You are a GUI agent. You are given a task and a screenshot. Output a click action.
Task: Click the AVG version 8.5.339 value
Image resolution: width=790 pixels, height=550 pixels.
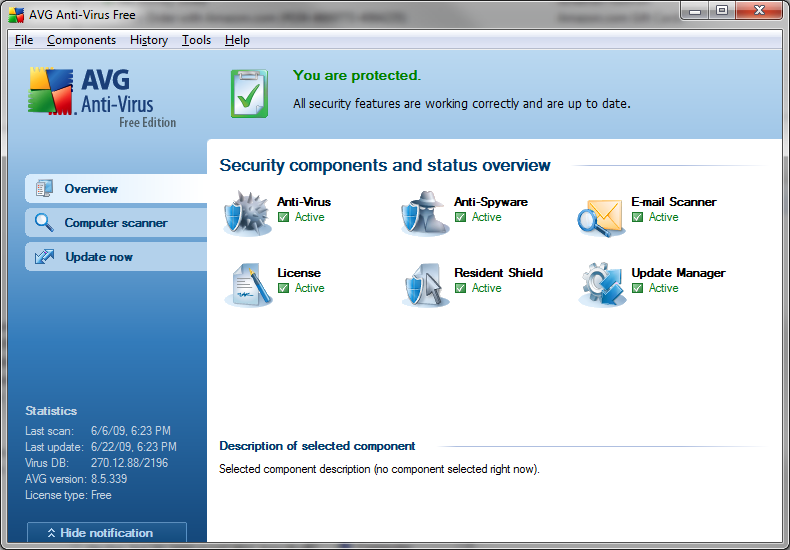[x=109, y=478]
